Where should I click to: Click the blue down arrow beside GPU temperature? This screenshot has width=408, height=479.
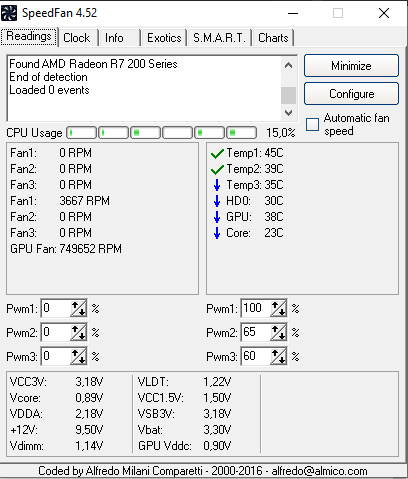pyautogui.click(x=217, y=217)
